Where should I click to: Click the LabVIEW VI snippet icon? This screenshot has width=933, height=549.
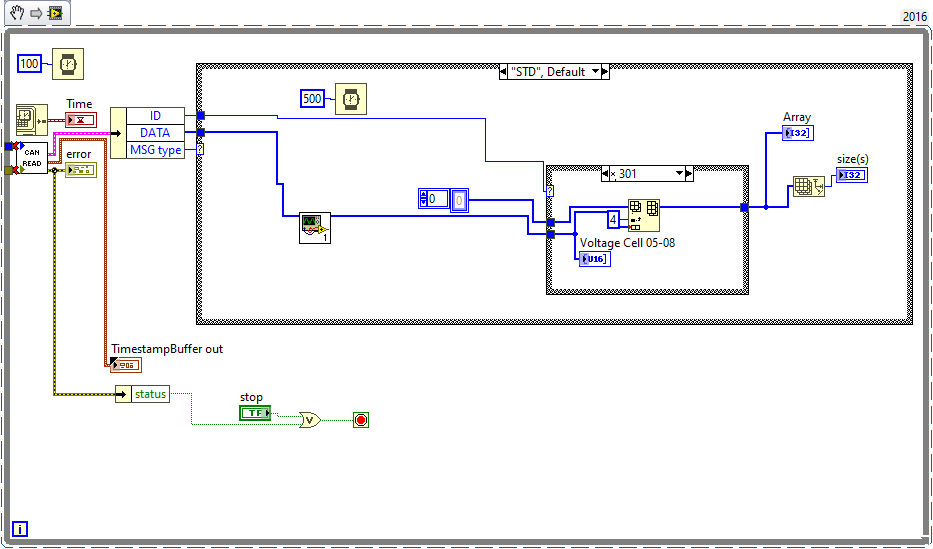coord(55,13)
